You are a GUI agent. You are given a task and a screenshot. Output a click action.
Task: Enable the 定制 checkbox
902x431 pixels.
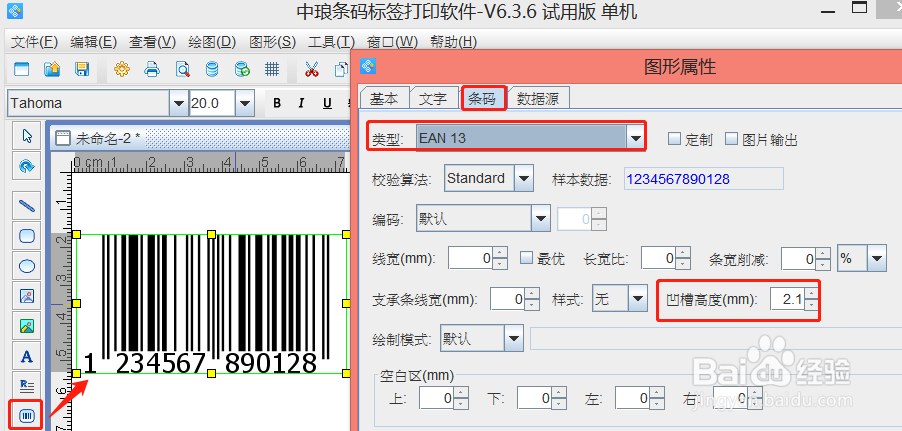coord(675,139)
